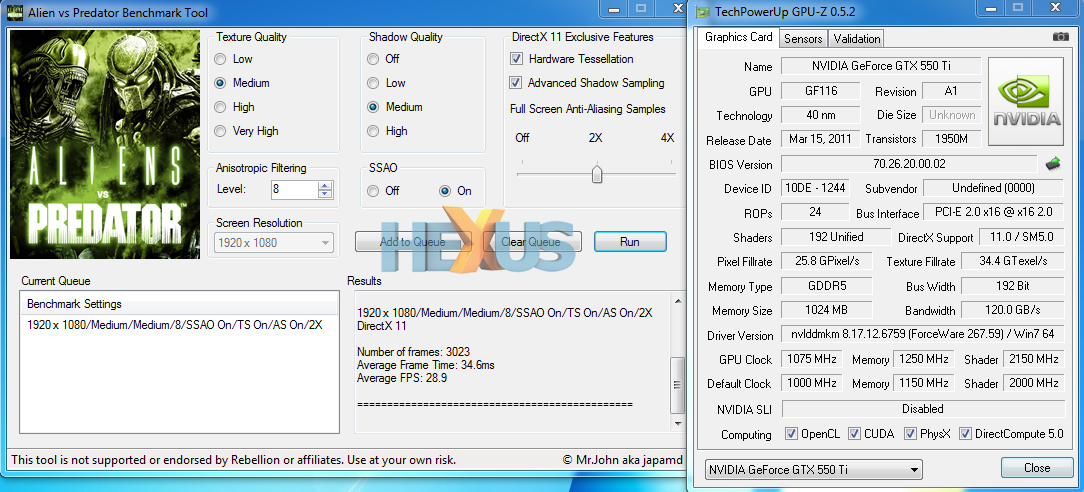This screenshot has height=492, width=1084.
Task: Click the Memory Type GDDR5 field
Action: coord(826,286)
